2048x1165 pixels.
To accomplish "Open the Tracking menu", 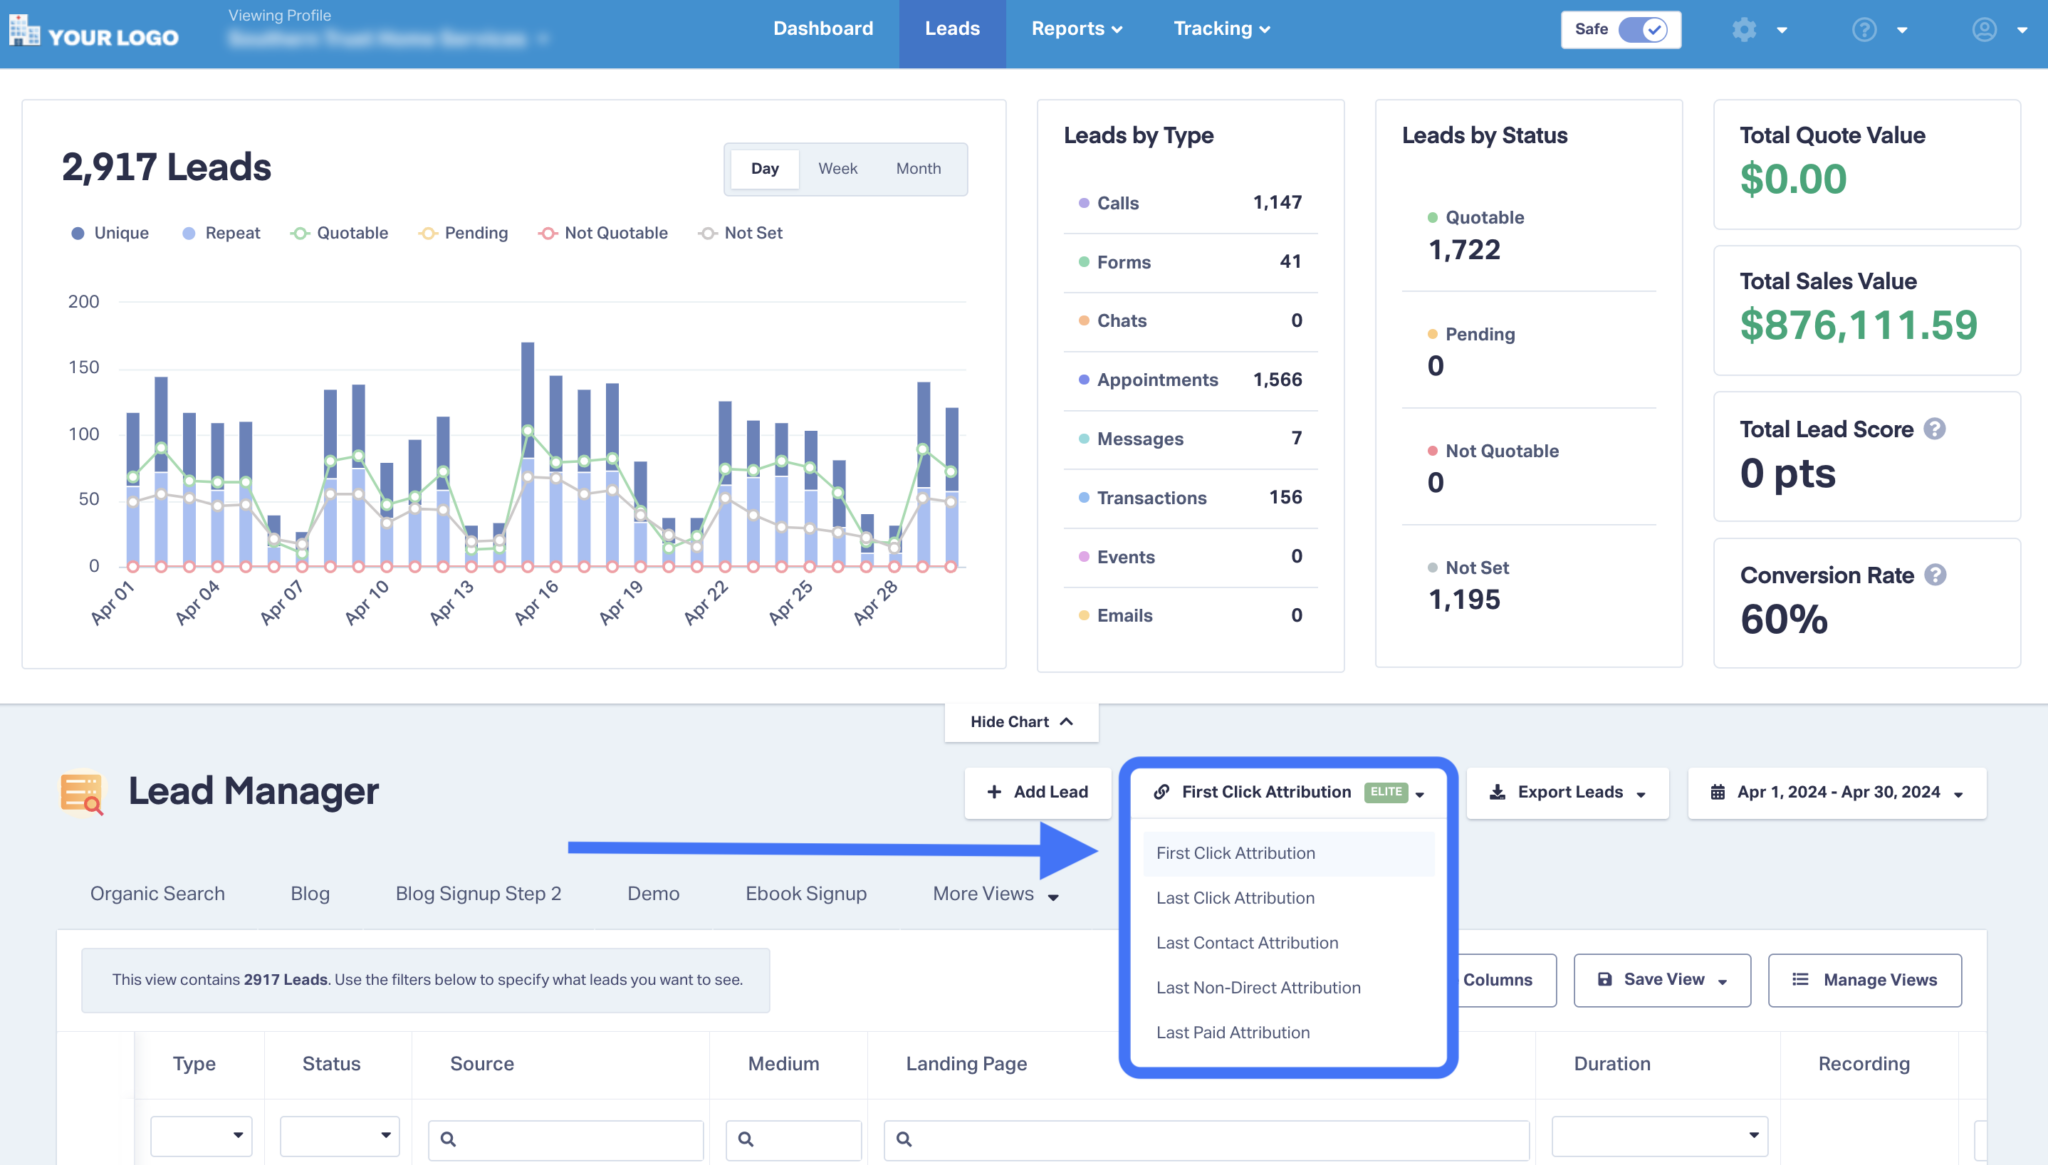I will (1221, 28).
